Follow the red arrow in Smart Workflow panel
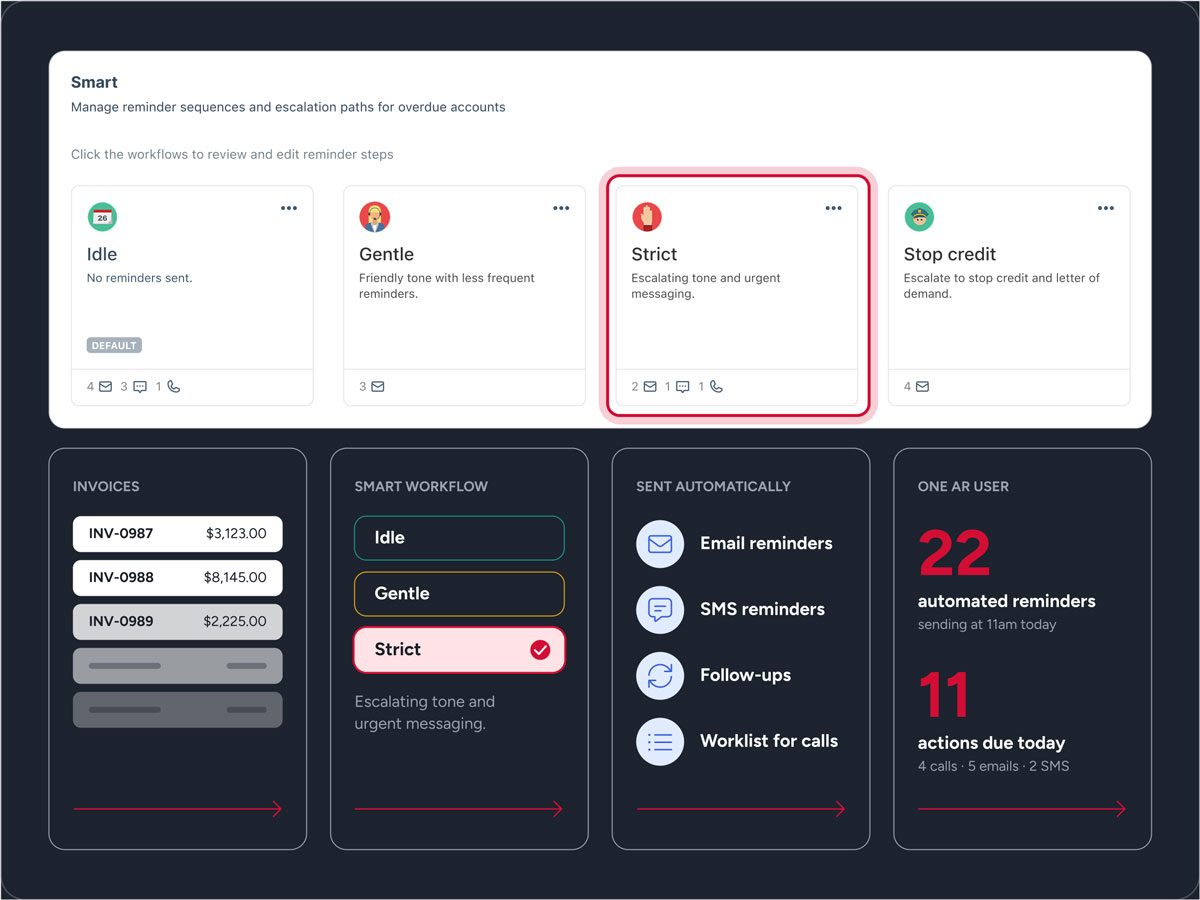This screenshot has height=900, width=1200. pos(459,809)
